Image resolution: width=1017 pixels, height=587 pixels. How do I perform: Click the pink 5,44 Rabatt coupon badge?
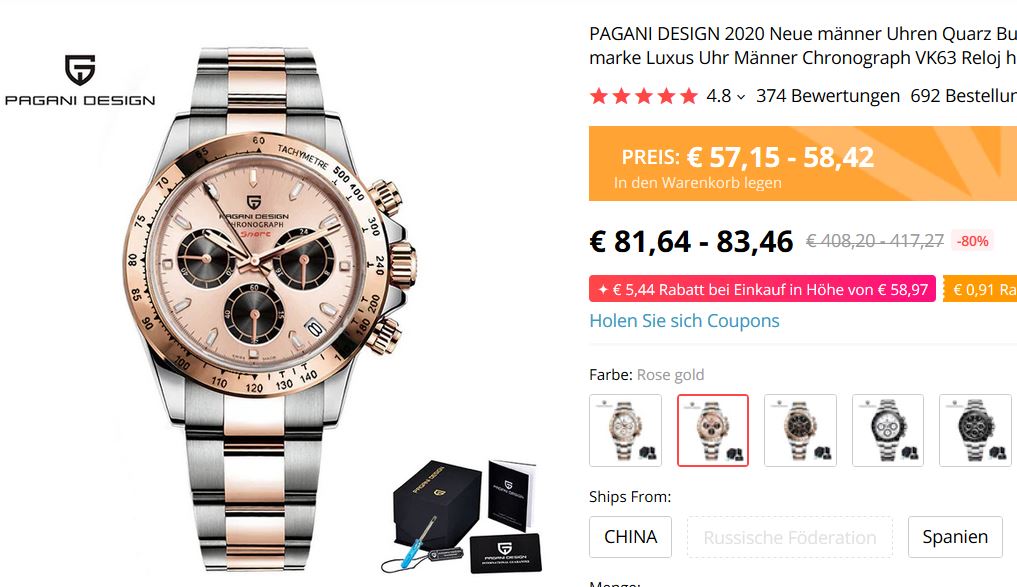point(762,289)
